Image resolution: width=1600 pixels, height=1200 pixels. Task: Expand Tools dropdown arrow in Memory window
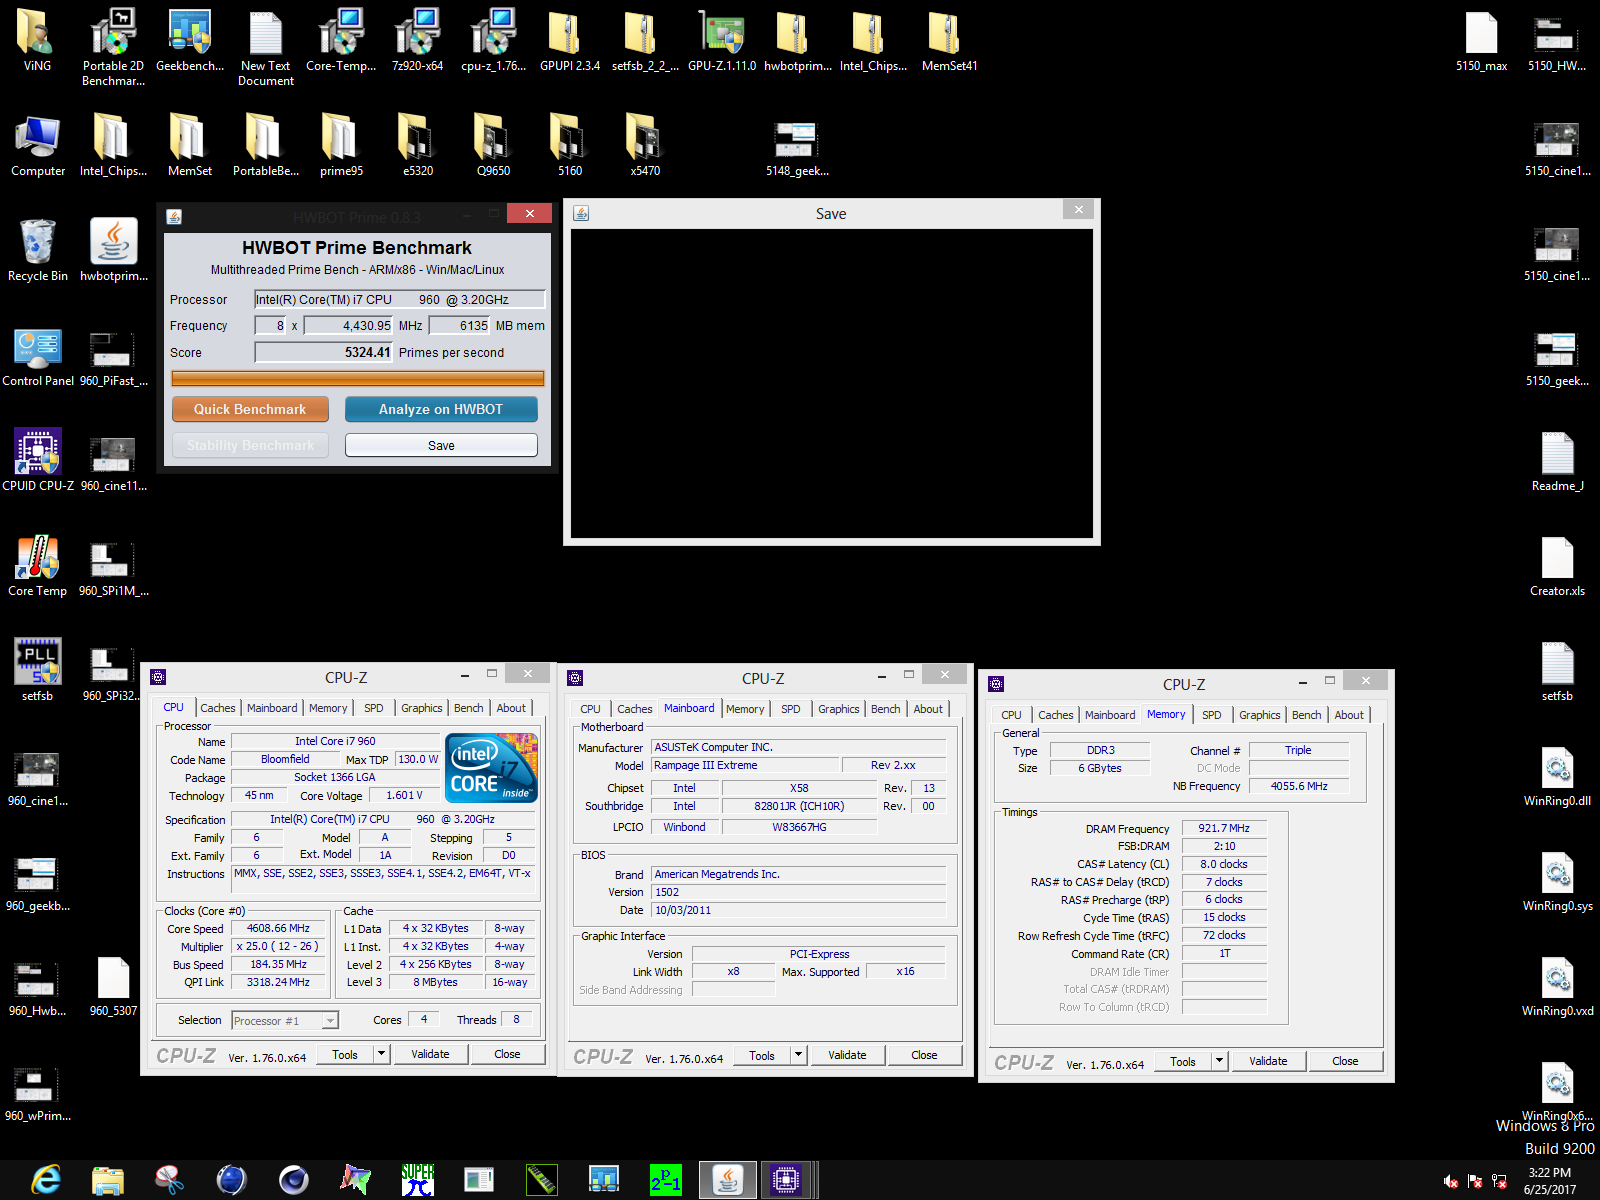(1219, 1061)
